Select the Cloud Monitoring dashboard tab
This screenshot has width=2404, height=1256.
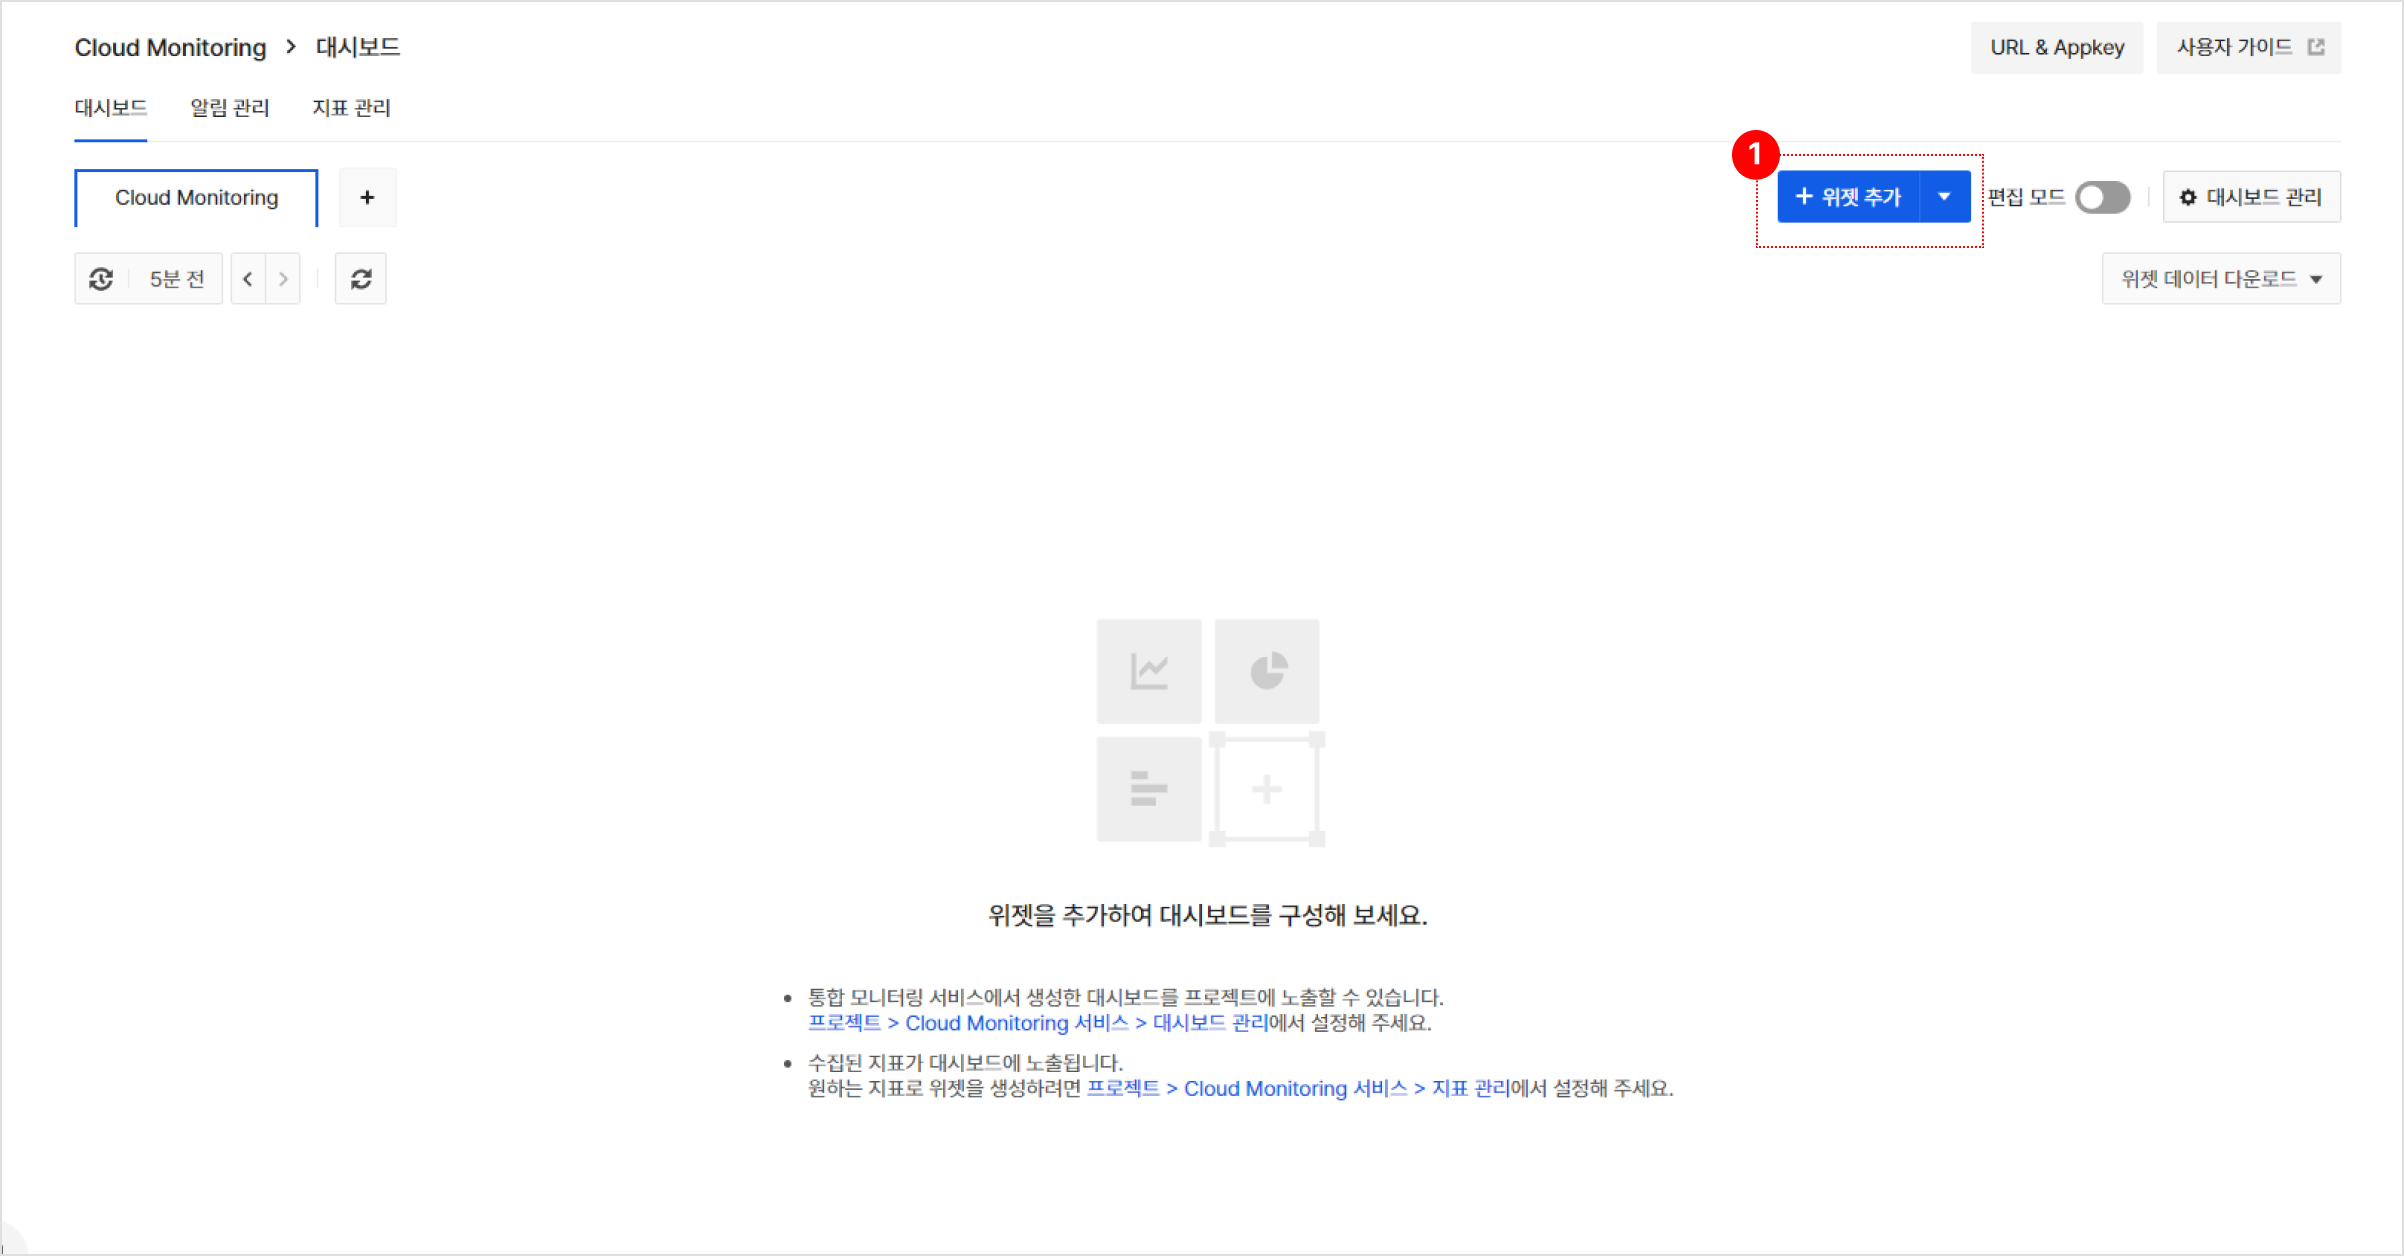[x=196, y=198]
